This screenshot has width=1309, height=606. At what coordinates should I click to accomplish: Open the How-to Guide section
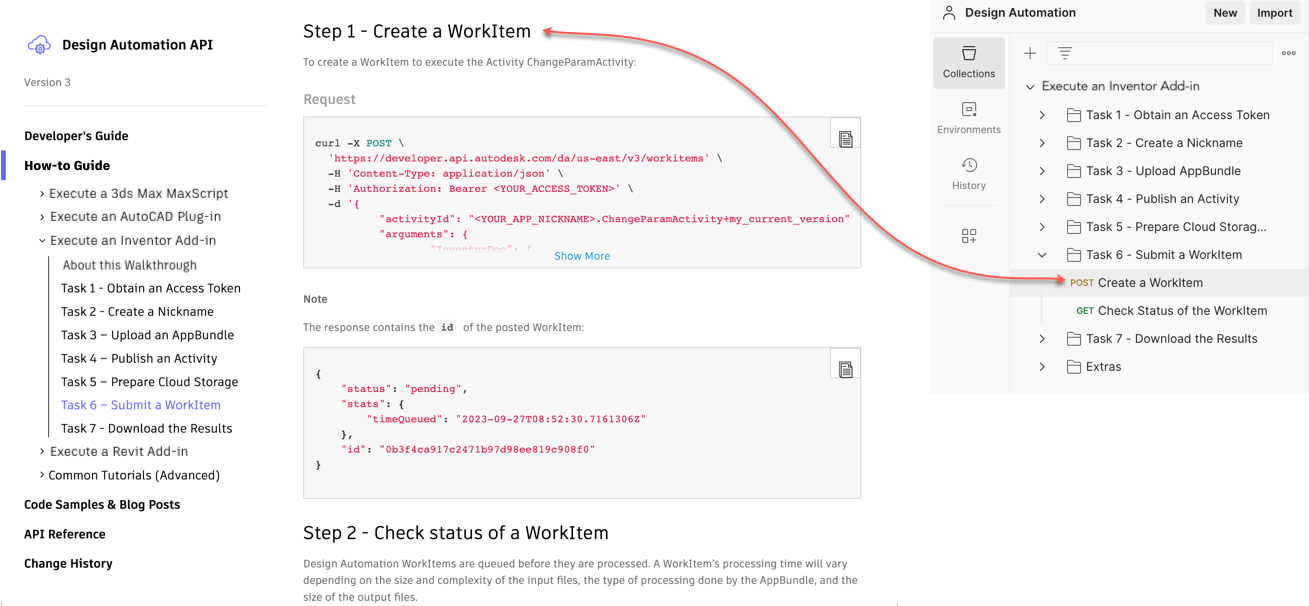[67, 166]
